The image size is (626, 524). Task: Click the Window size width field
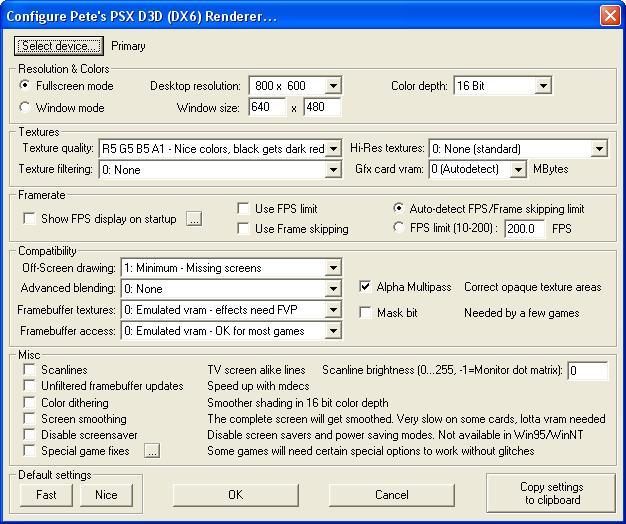(267, 107)
